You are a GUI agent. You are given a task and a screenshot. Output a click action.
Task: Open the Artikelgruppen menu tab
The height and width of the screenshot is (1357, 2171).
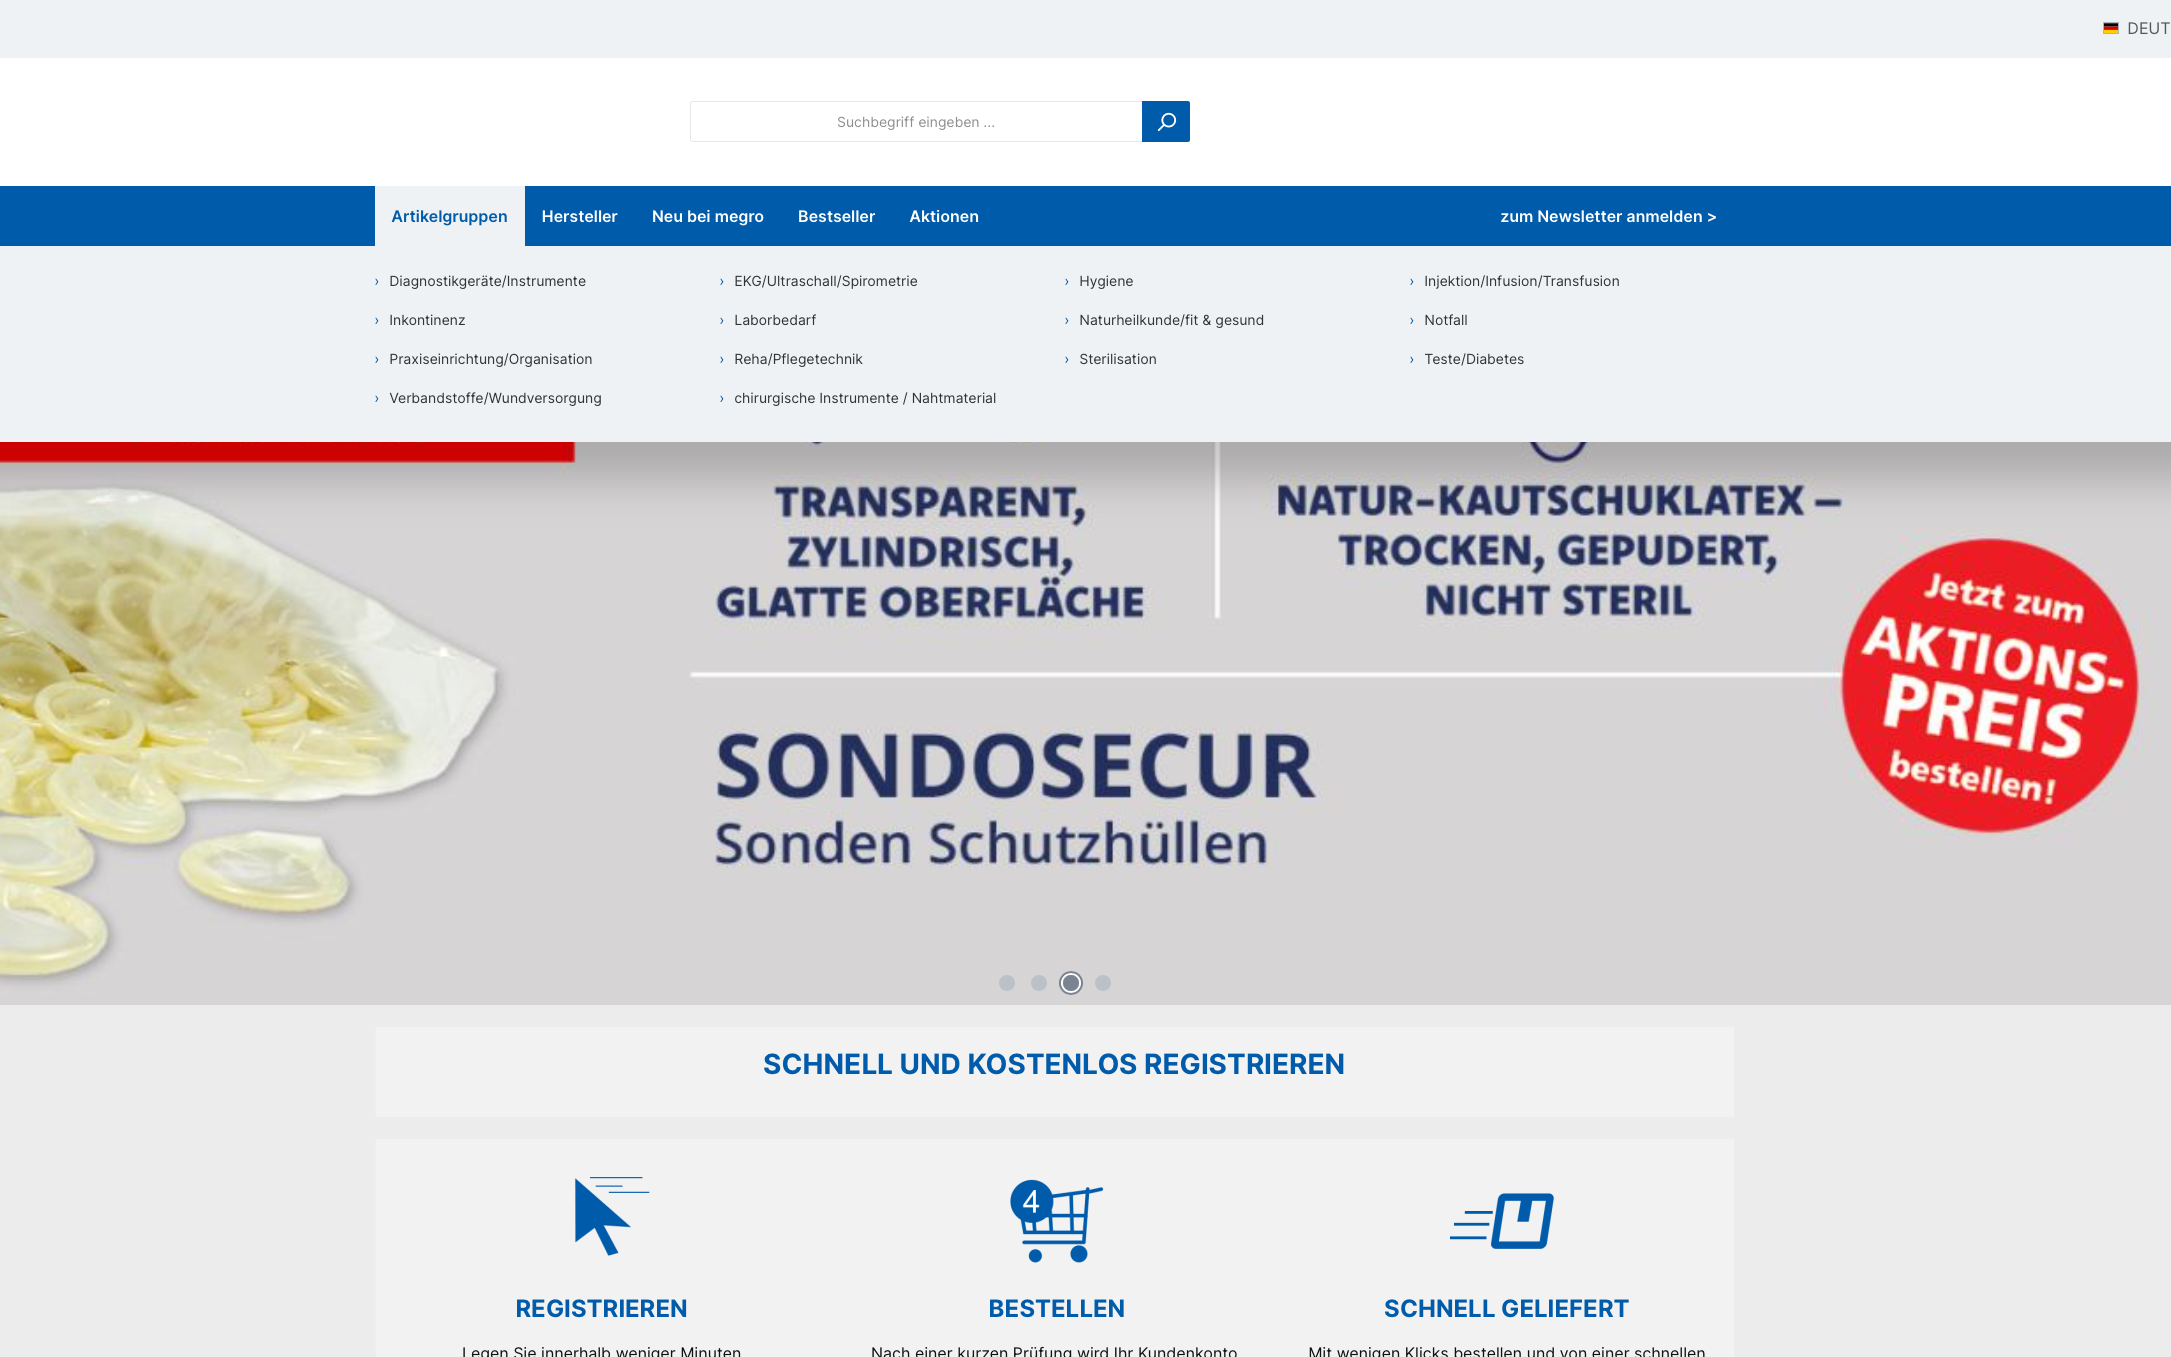(449, 216)
